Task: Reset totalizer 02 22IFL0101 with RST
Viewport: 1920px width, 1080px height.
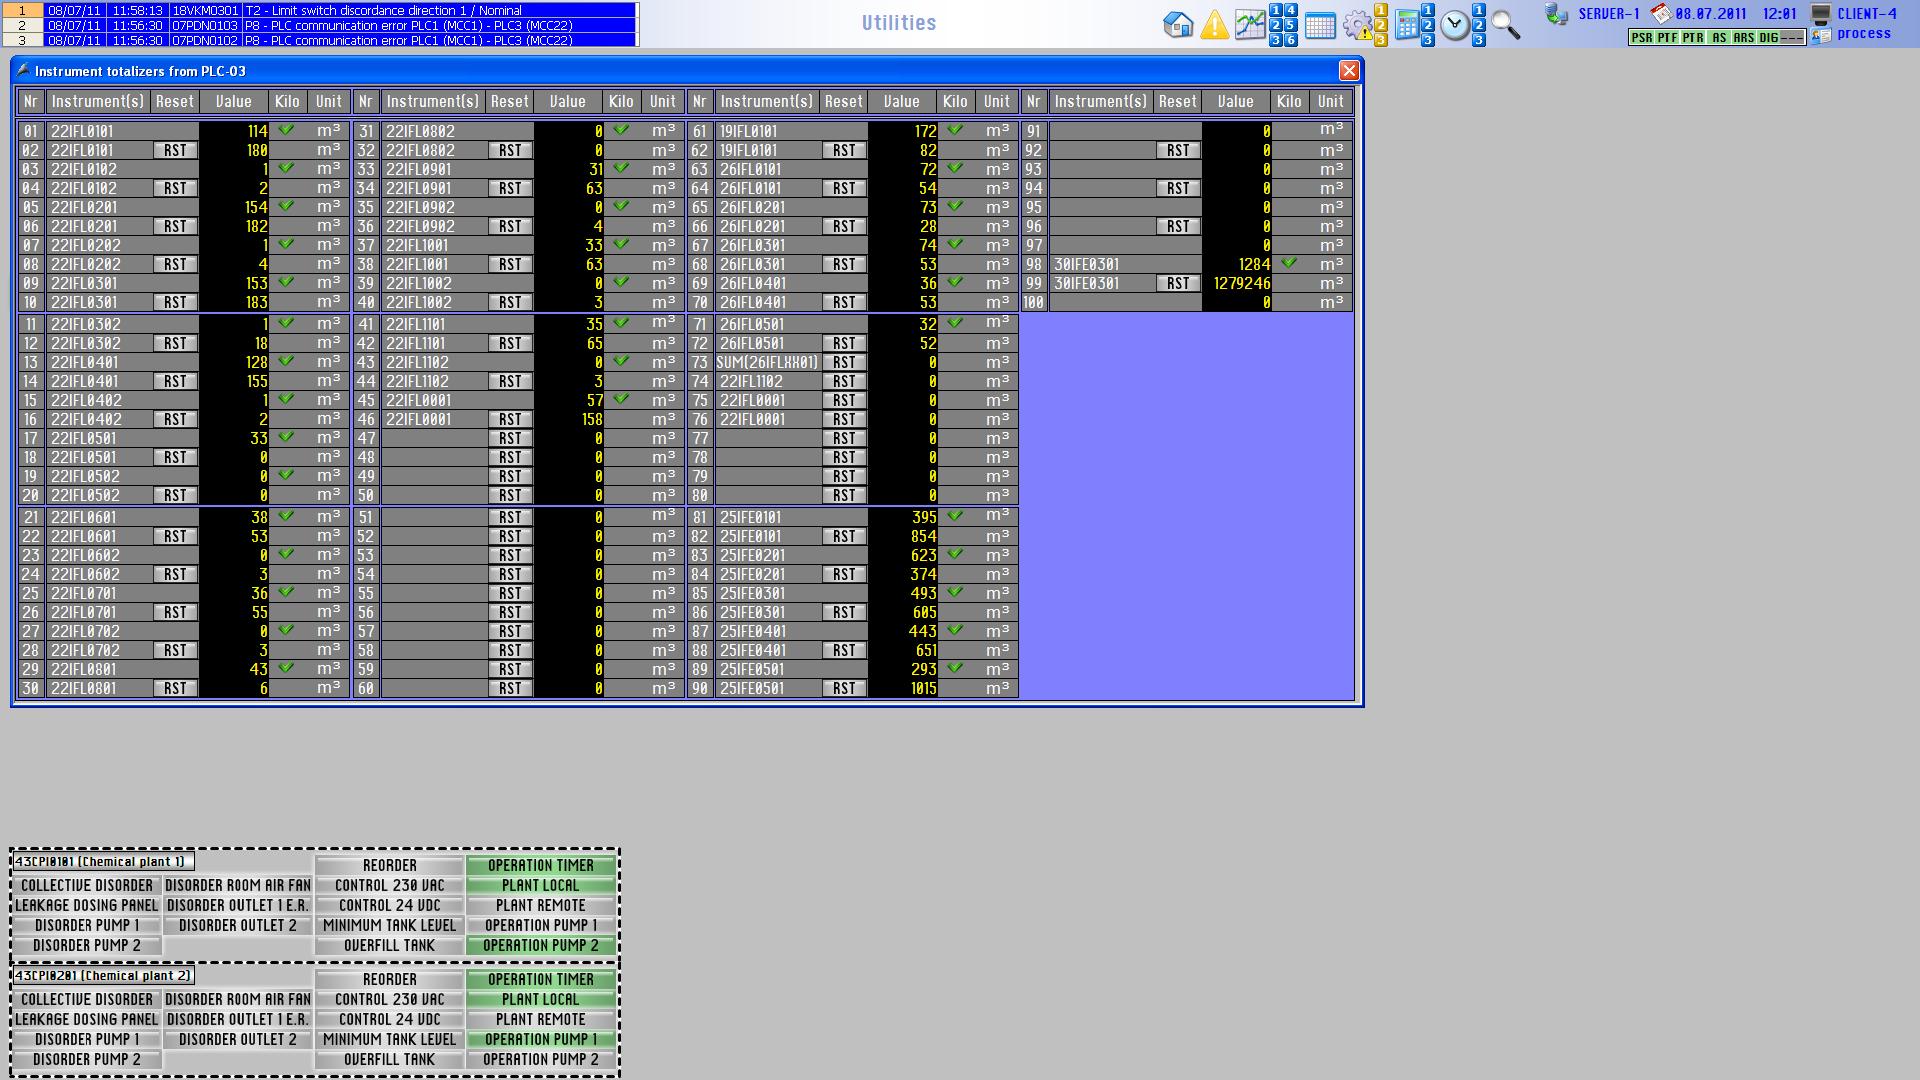Action: [175, 150]
